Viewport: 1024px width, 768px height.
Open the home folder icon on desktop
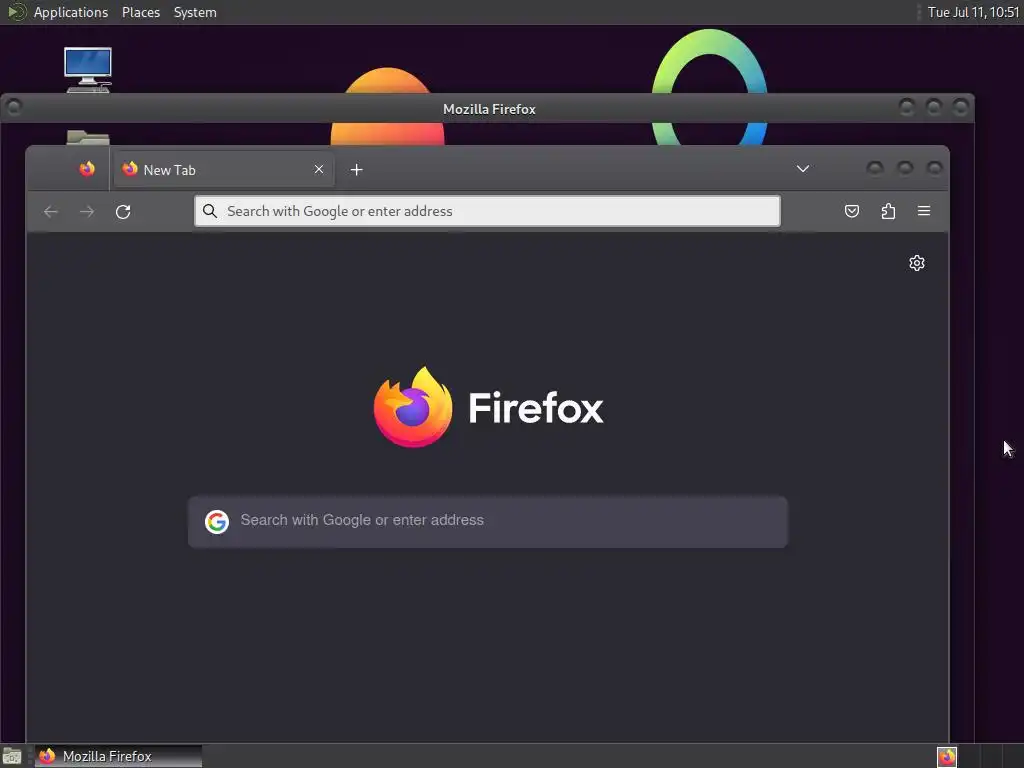(x=88, y=137)
